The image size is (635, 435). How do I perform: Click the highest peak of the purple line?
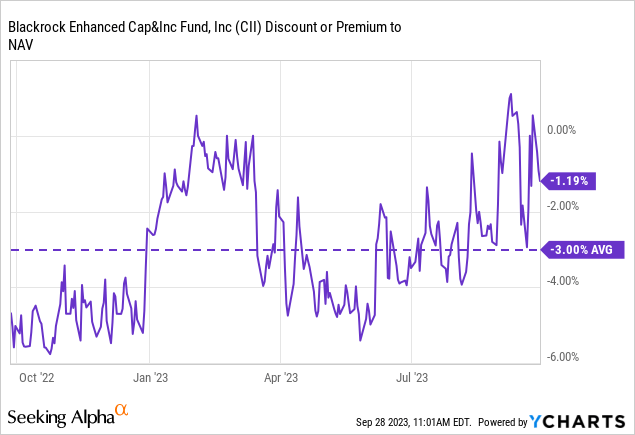[x=511, y=95]
